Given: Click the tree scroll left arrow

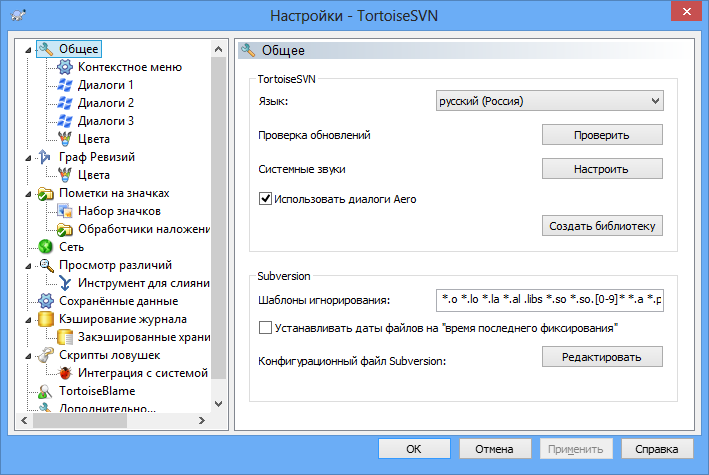Looking at the screenshot, I should coord(24,421).
